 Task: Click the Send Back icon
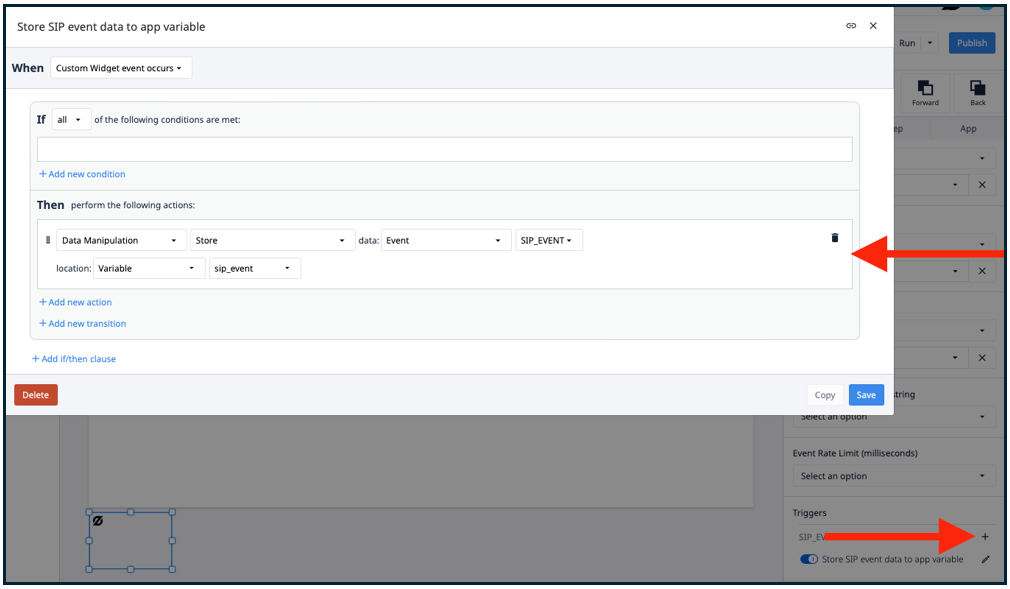point(977,91)
